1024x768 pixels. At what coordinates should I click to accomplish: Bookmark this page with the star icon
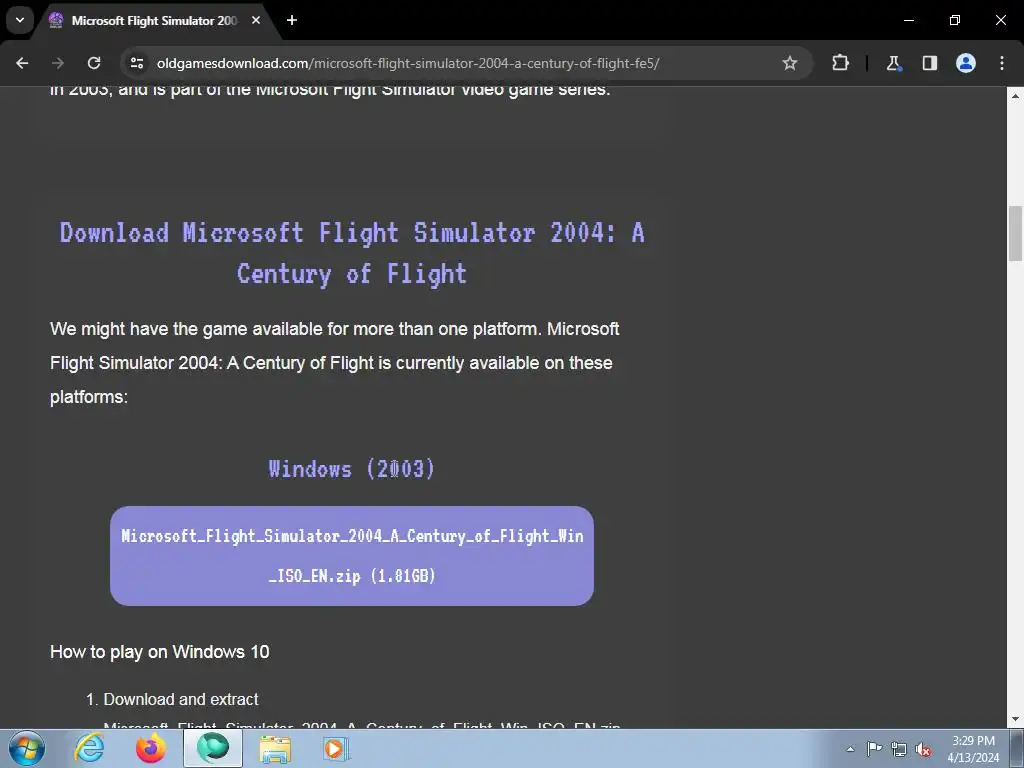coord(790,63)
